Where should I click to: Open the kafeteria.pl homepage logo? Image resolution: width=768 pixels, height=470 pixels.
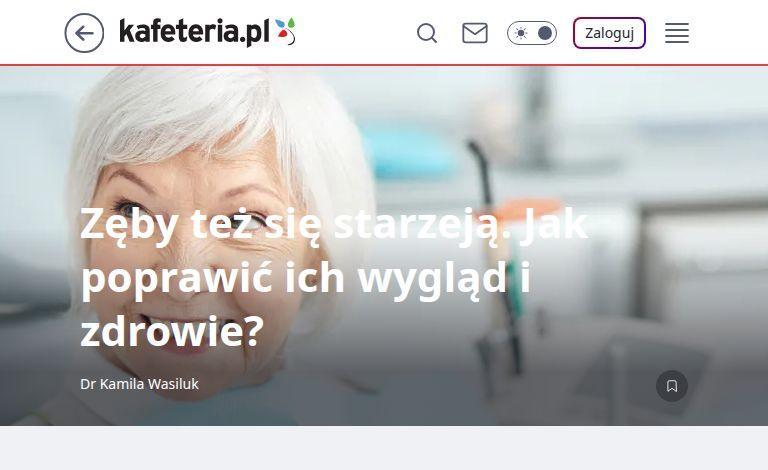[207, 32]
